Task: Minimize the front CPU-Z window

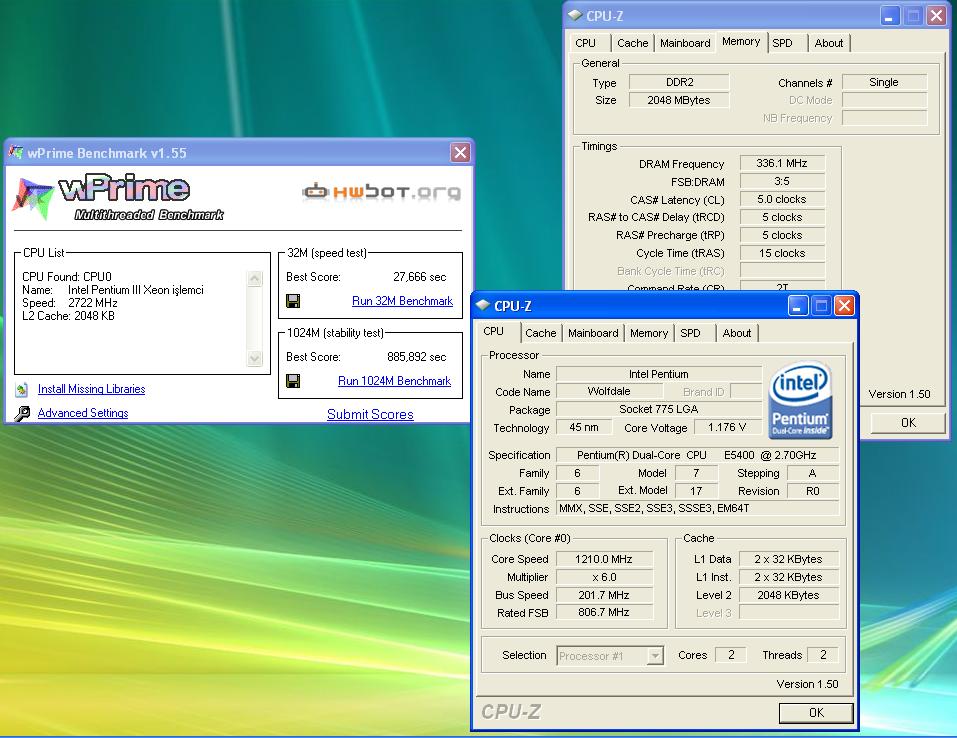Action: pos(797,306)
